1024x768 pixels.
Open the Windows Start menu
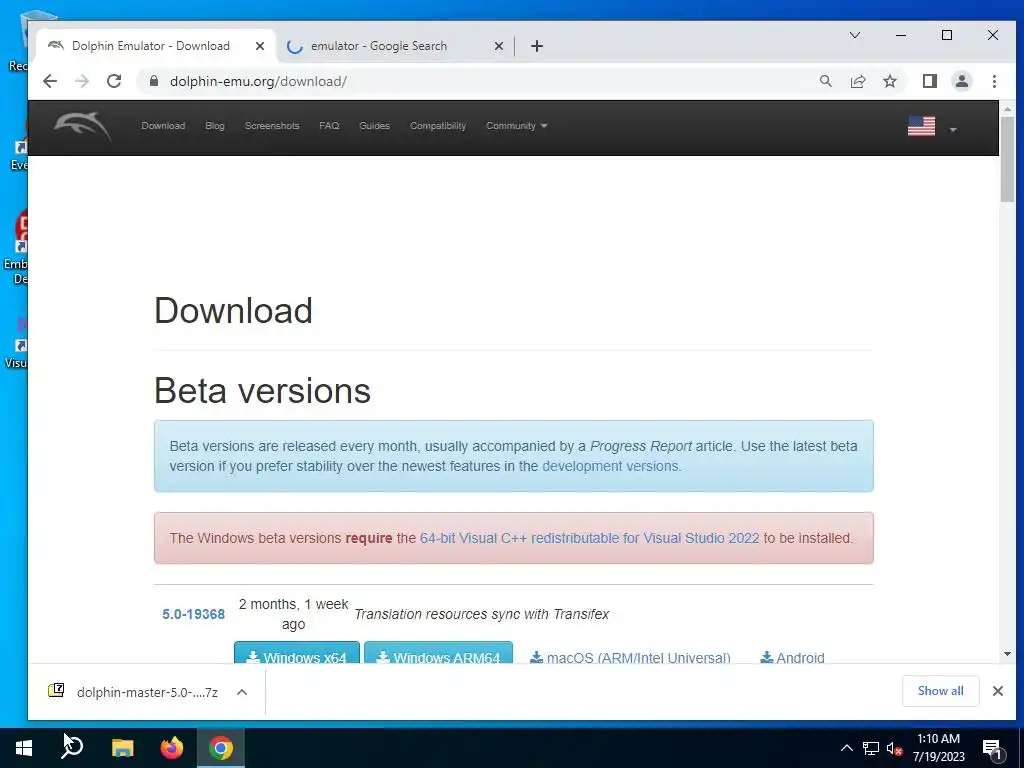click(24, 748)
